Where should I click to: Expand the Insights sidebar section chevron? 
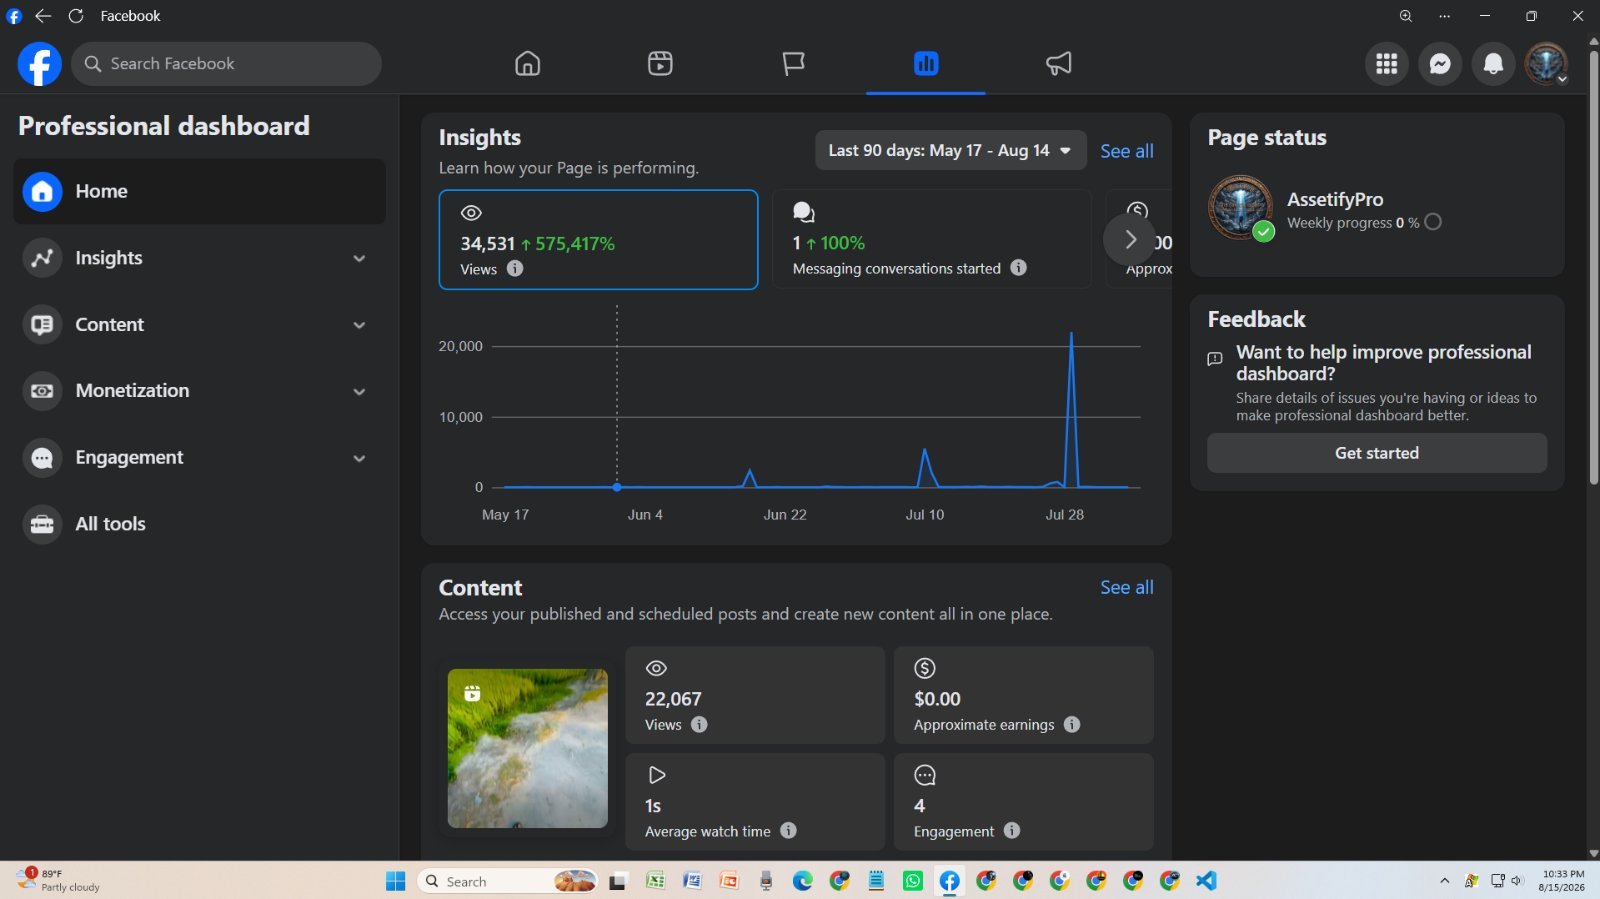click(359, 258)
